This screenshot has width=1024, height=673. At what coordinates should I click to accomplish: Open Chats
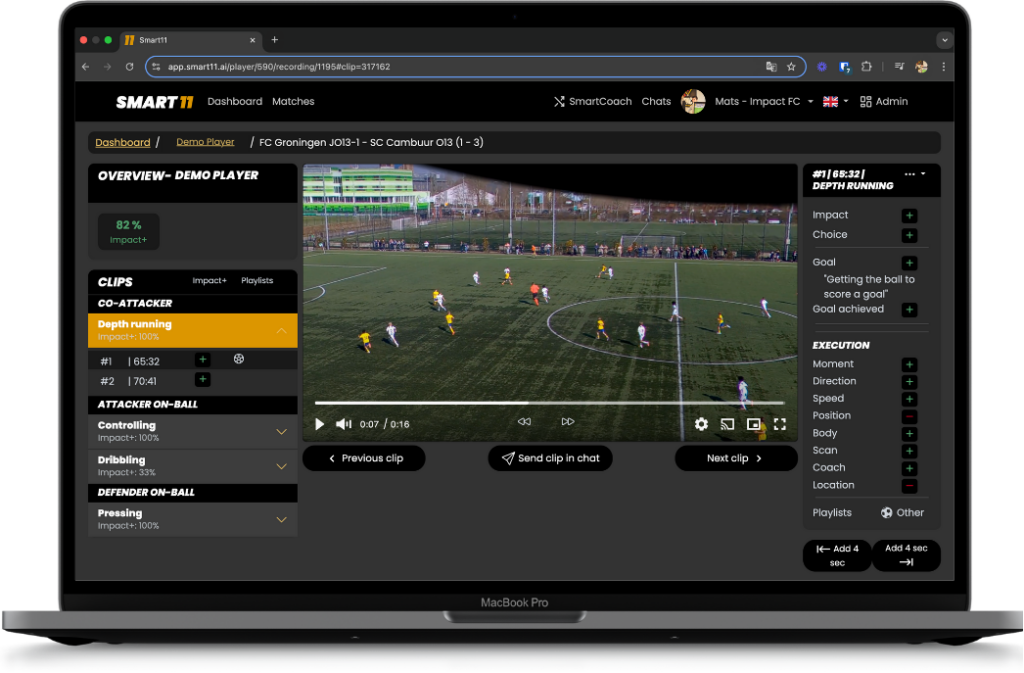(x=656, y=102)
